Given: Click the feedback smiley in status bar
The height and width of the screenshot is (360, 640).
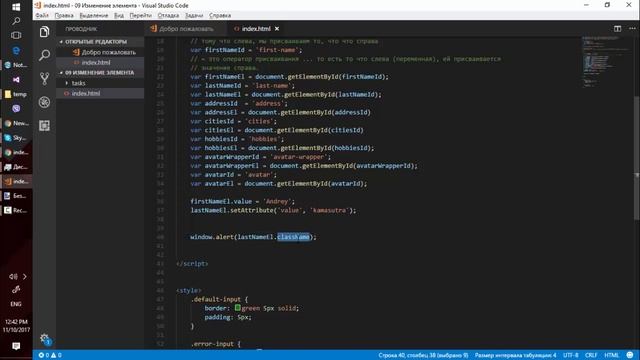Looking at the screenshot, I should [x=630, y=355].
